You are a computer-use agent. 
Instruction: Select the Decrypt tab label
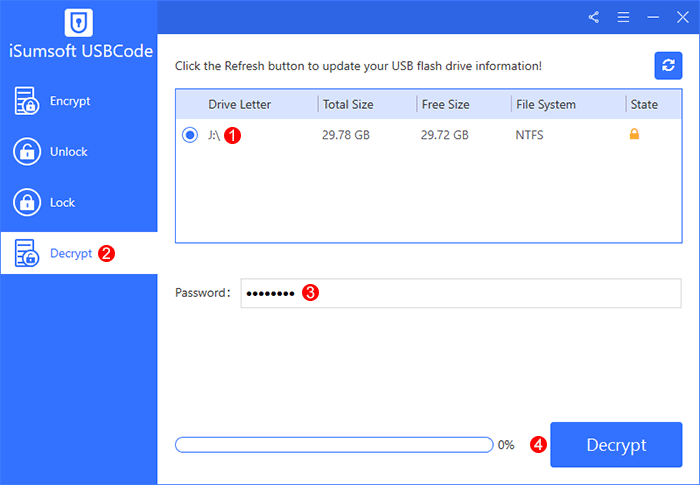tap(71, 254)
